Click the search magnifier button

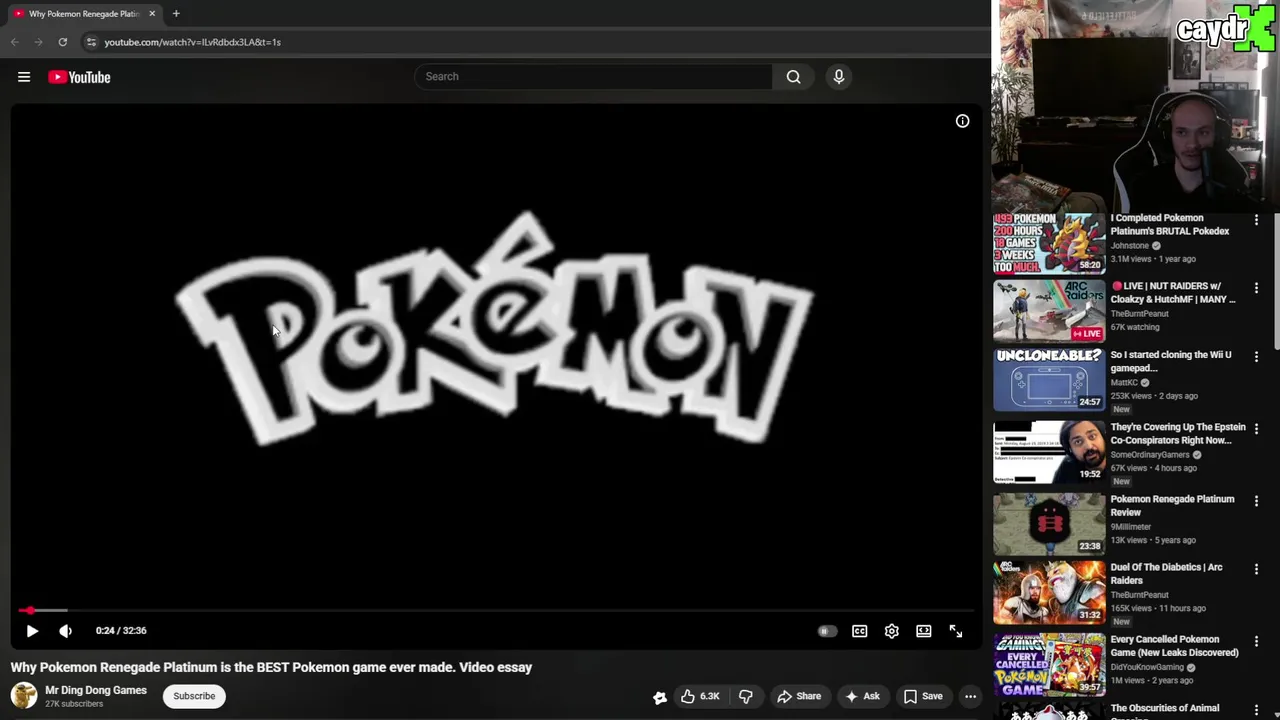click(793, 77)
